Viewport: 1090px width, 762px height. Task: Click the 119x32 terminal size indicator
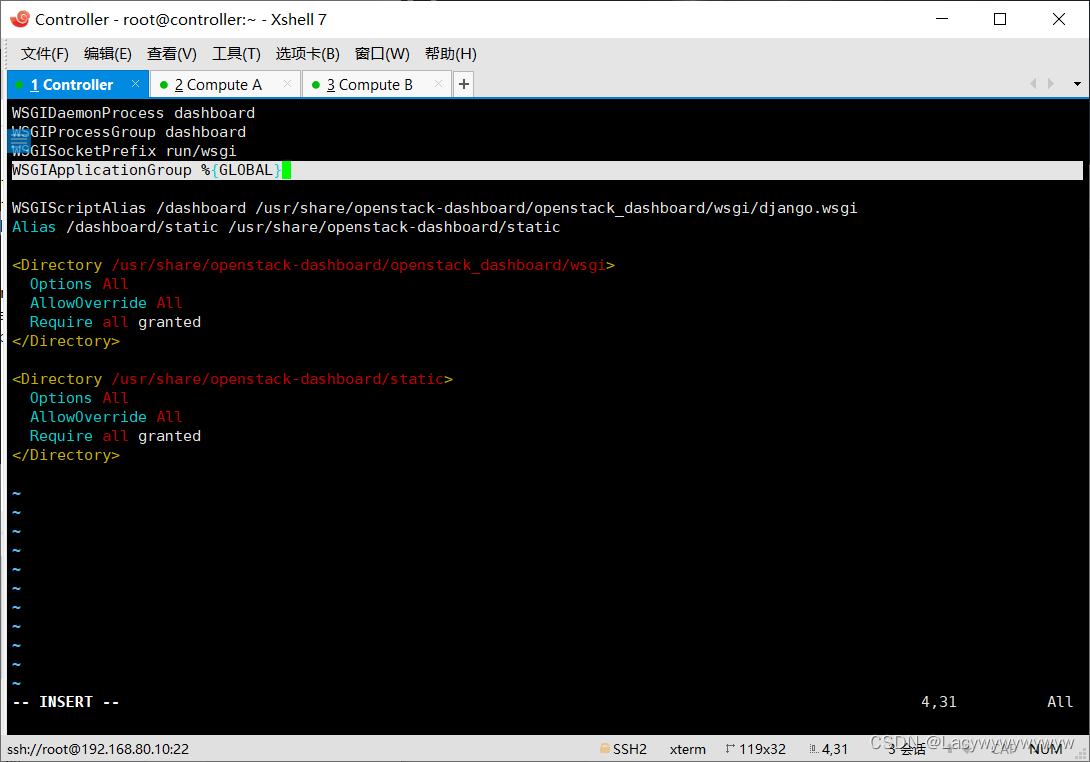761,748
